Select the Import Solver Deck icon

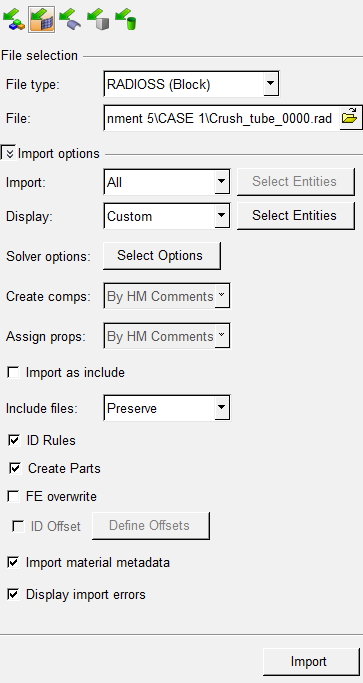point(42,20)
